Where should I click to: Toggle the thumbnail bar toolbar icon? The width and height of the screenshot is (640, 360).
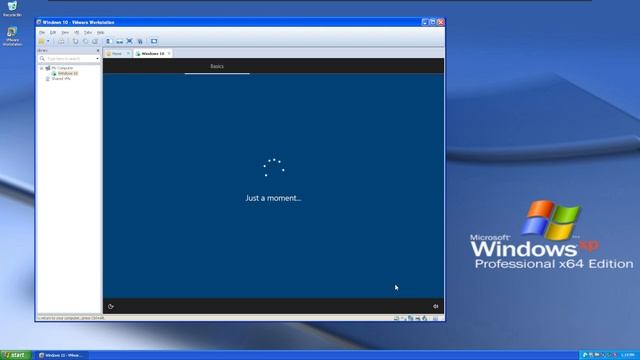[119, 41]
